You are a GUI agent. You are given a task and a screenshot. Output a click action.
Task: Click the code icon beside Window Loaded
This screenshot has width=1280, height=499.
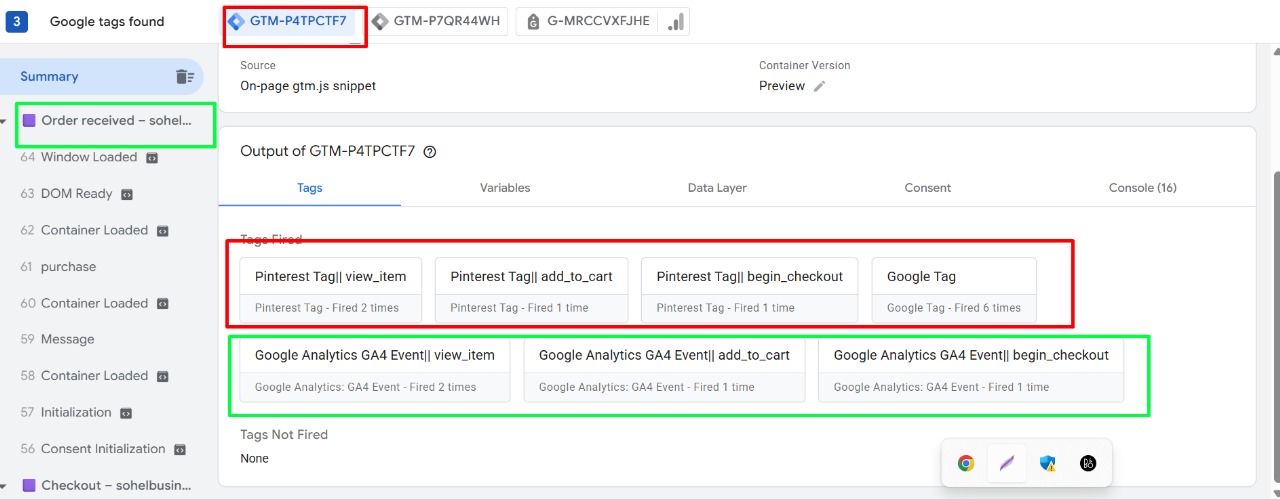coord(151,158)
